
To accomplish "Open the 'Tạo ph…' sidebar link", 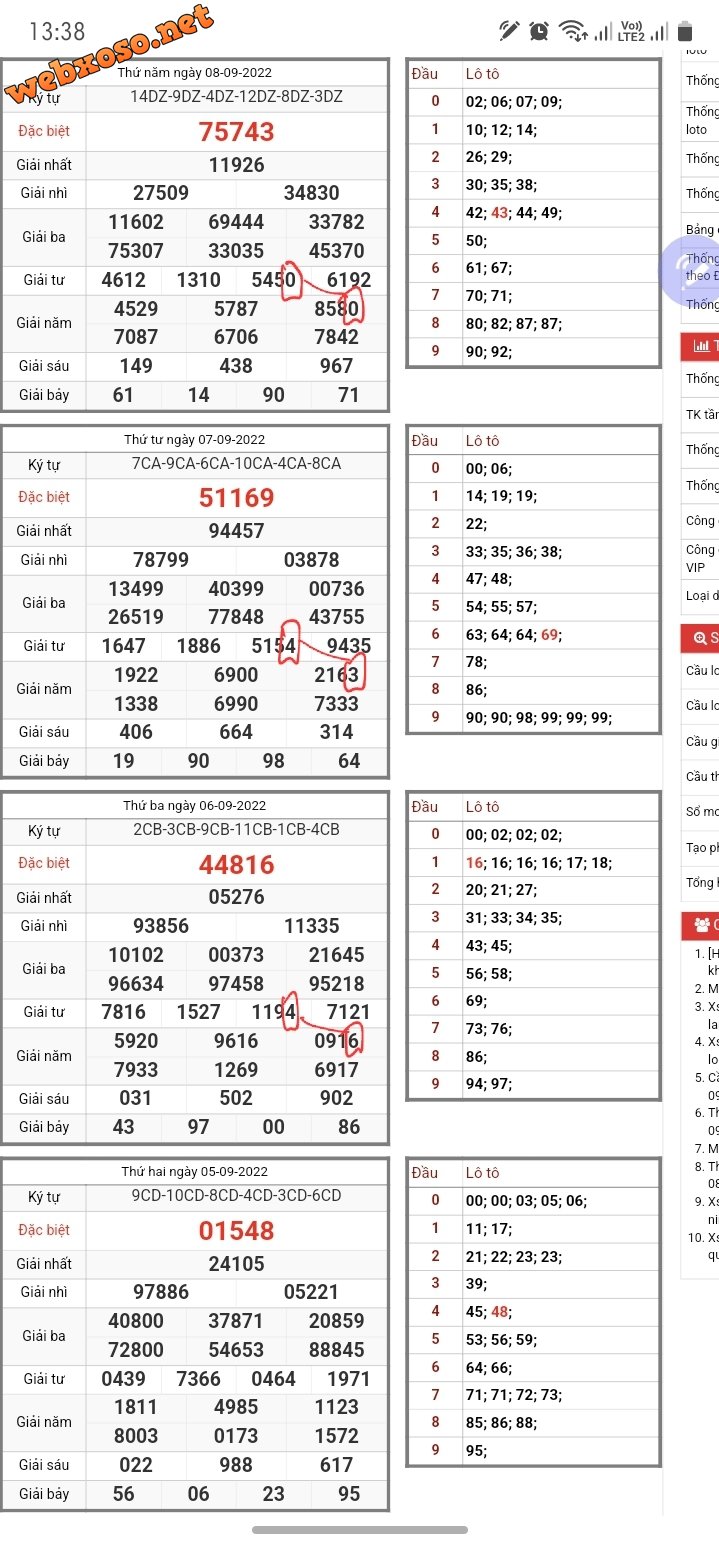I will click(x=701, y=847).
